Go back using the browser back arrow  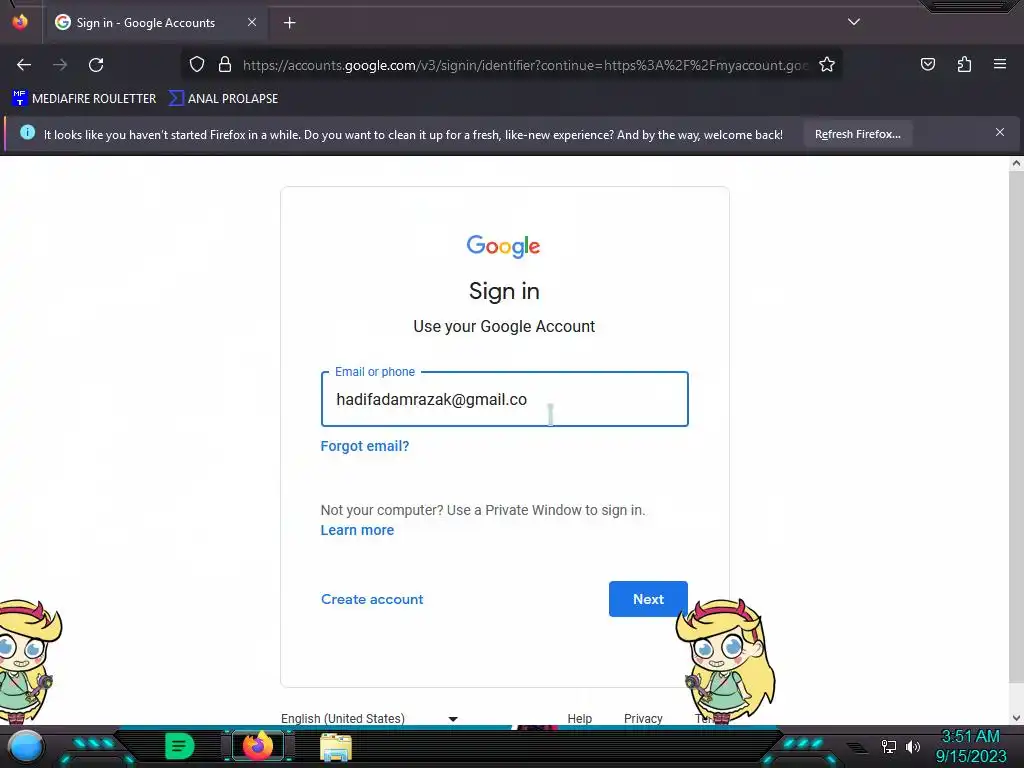[x=24, y=65]
